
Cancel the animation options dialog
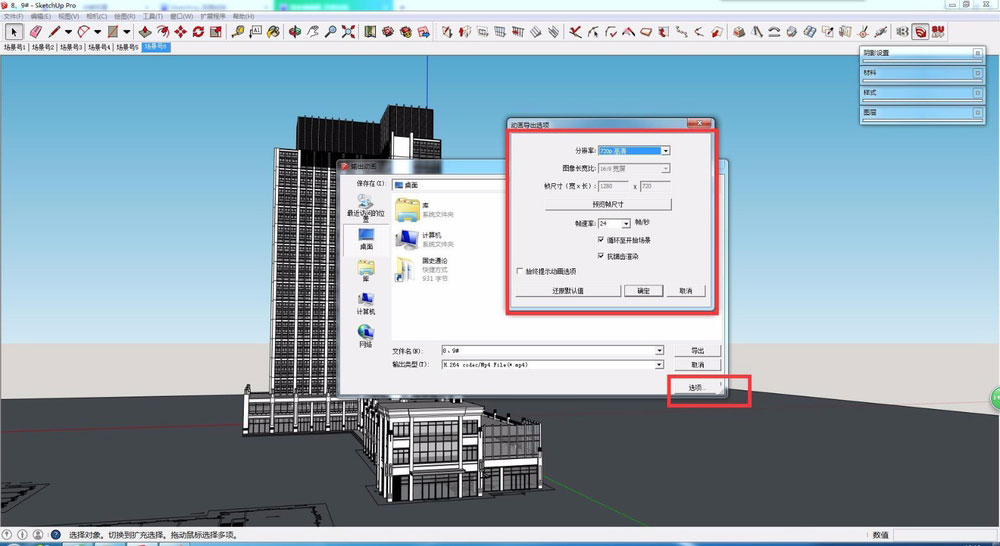(686, 290)
